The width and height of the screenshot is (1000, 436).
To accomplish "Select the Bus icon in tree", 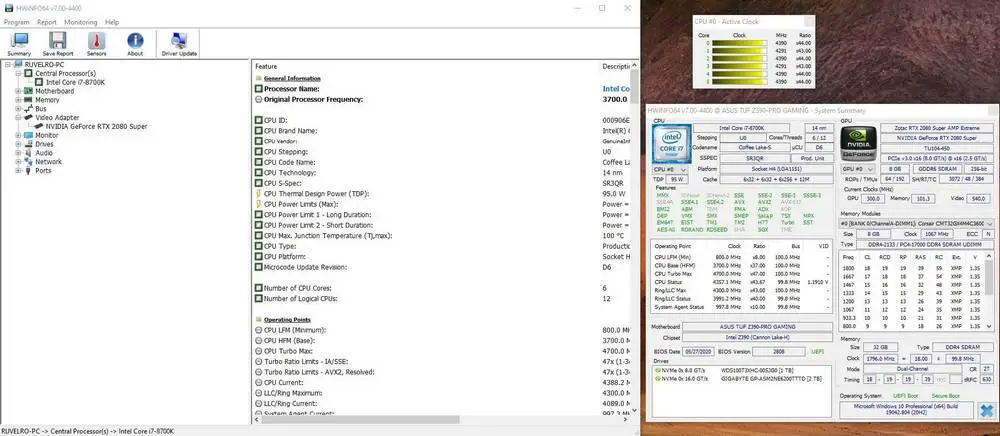I will (x=29, y=109).
